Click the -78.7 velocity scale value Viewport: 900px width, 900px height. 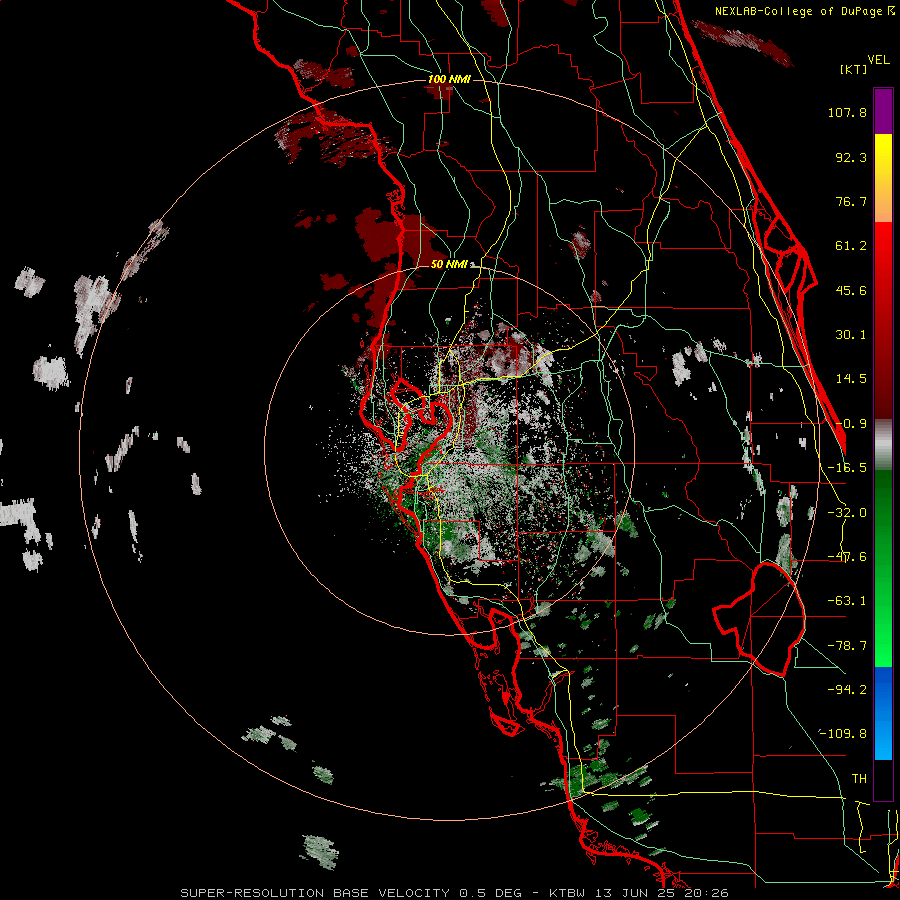[x=847, y=646]
